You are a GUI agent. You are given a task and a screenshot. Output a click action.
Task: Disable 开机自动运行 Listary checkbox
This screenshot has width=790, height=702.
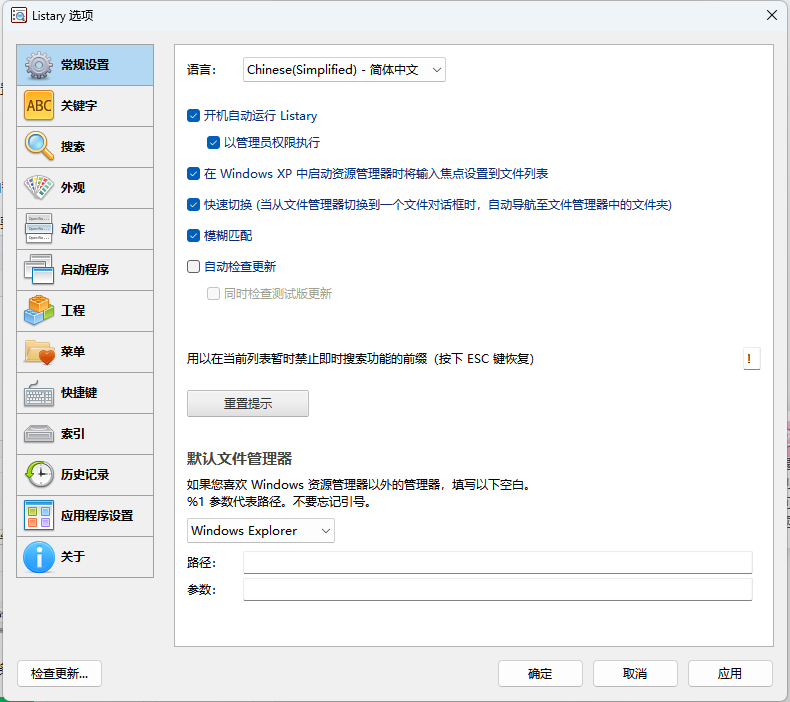coord(193,116)
